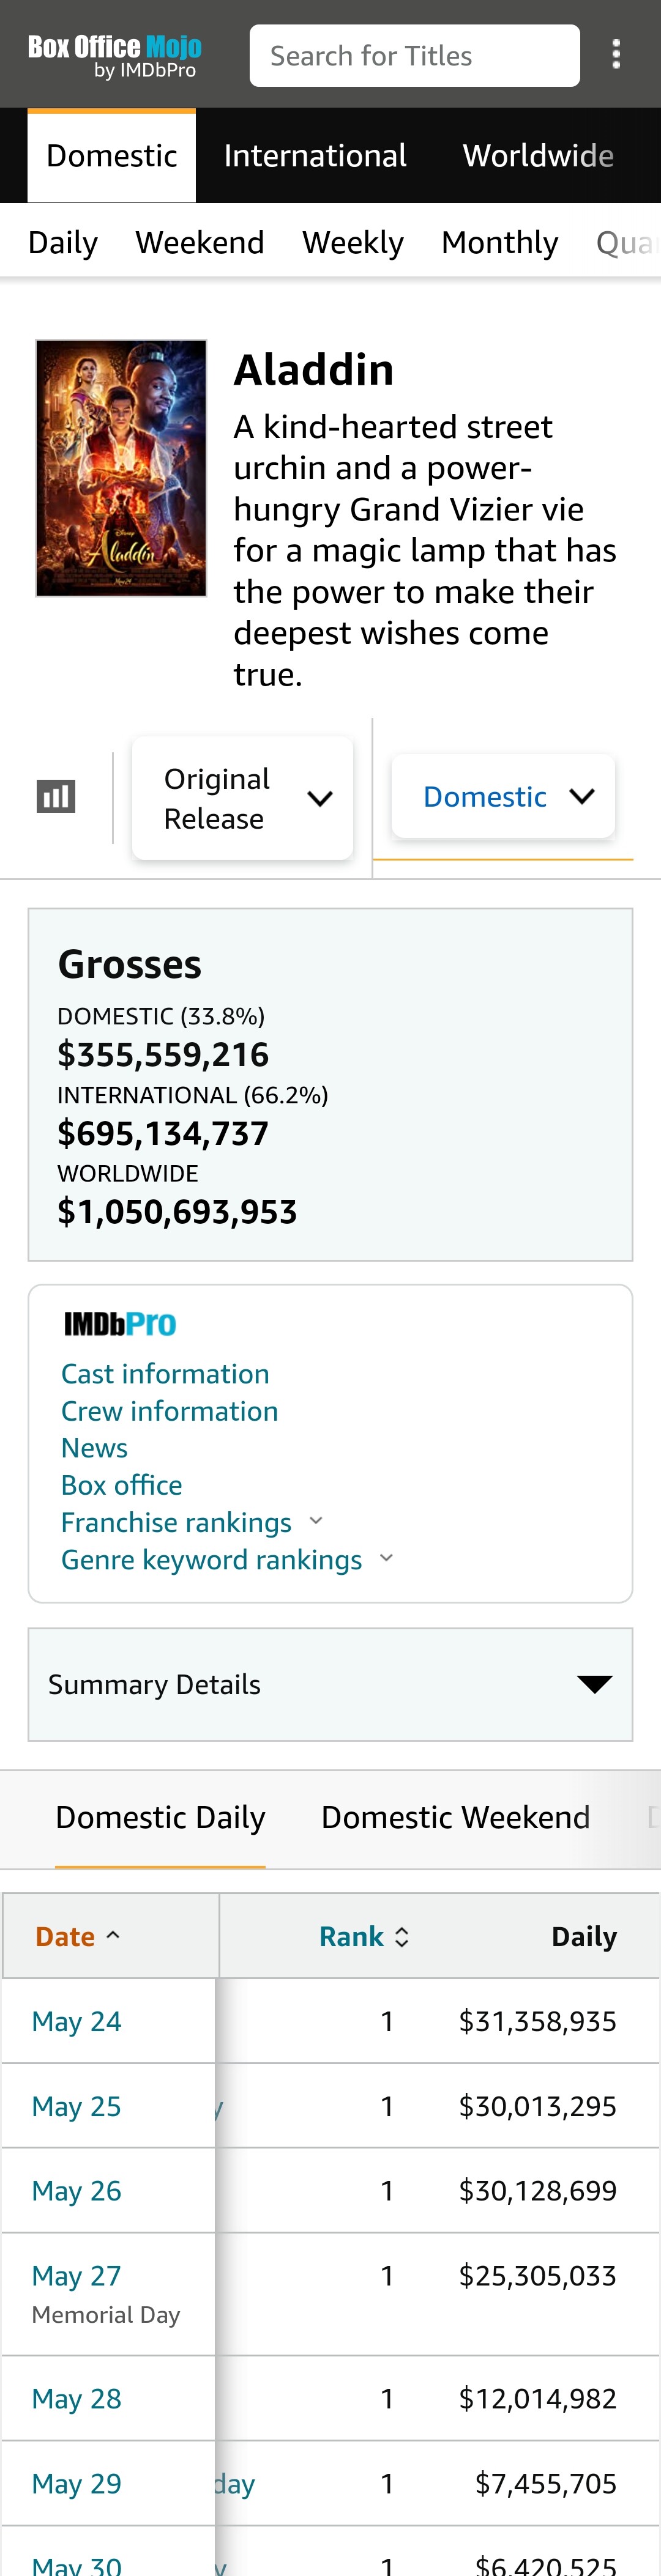Screen dimensions: 661x2576
Task: Switch to the Worldwide tab
Action: click(x=537, y=156)
